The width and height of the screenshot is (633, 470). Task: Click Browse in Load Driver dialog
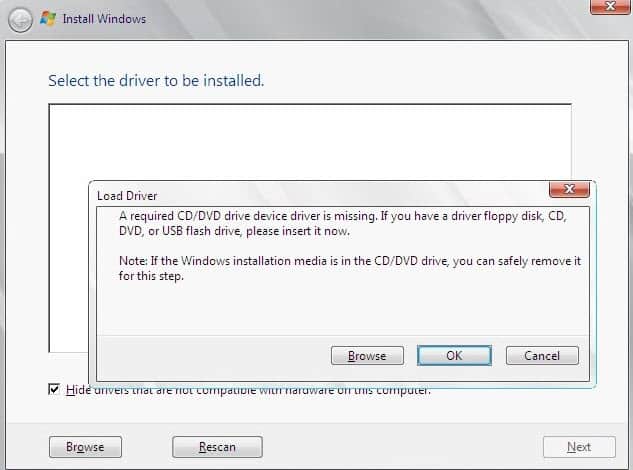pos(367,356)
